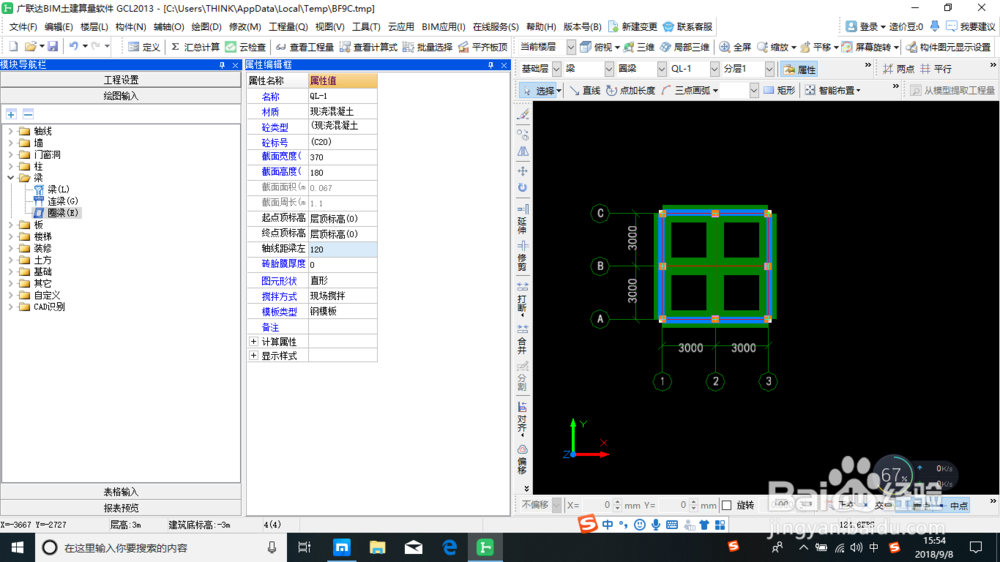The width and height of the screenshot is (1000, 562).
Task: Tick the 旋转 rotate checkbox
Action: coord(727,505)
